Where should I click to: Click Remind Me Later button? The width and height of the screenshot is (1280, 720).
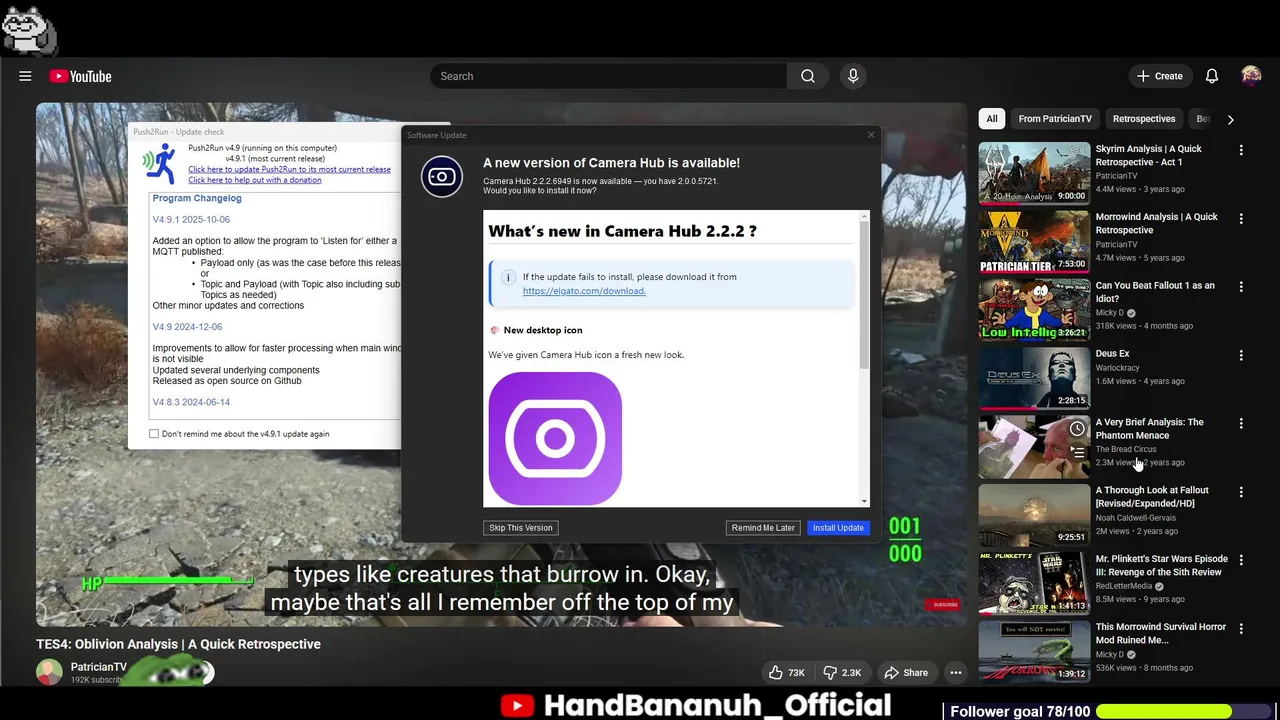pos(763,528)
